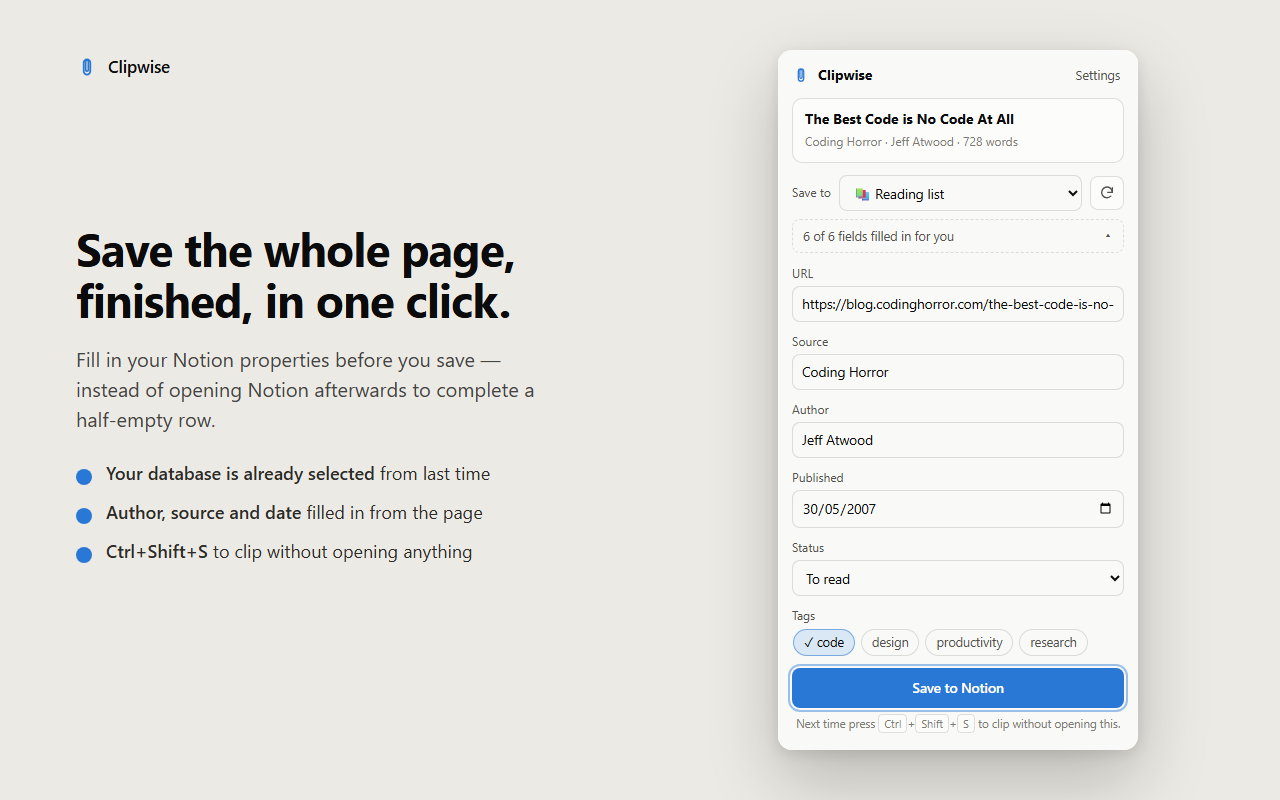1280x800 pixels.
Task: Click the 'Clipwise' name in the page header
Action: point(139,67)
